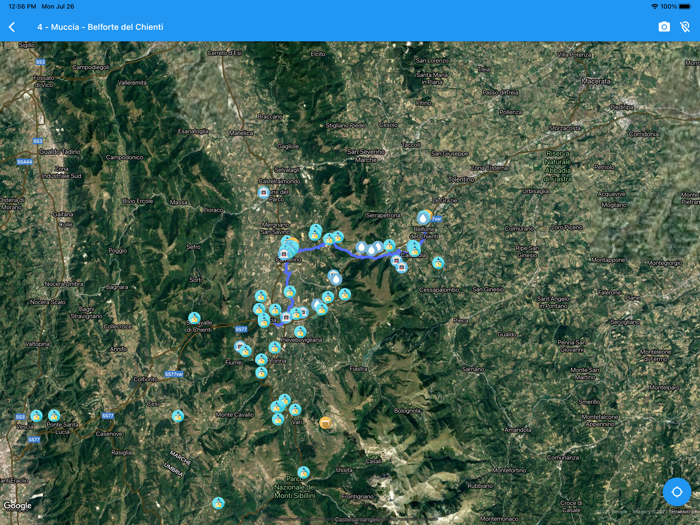Tap the southernmost church marker on the map

218,503
